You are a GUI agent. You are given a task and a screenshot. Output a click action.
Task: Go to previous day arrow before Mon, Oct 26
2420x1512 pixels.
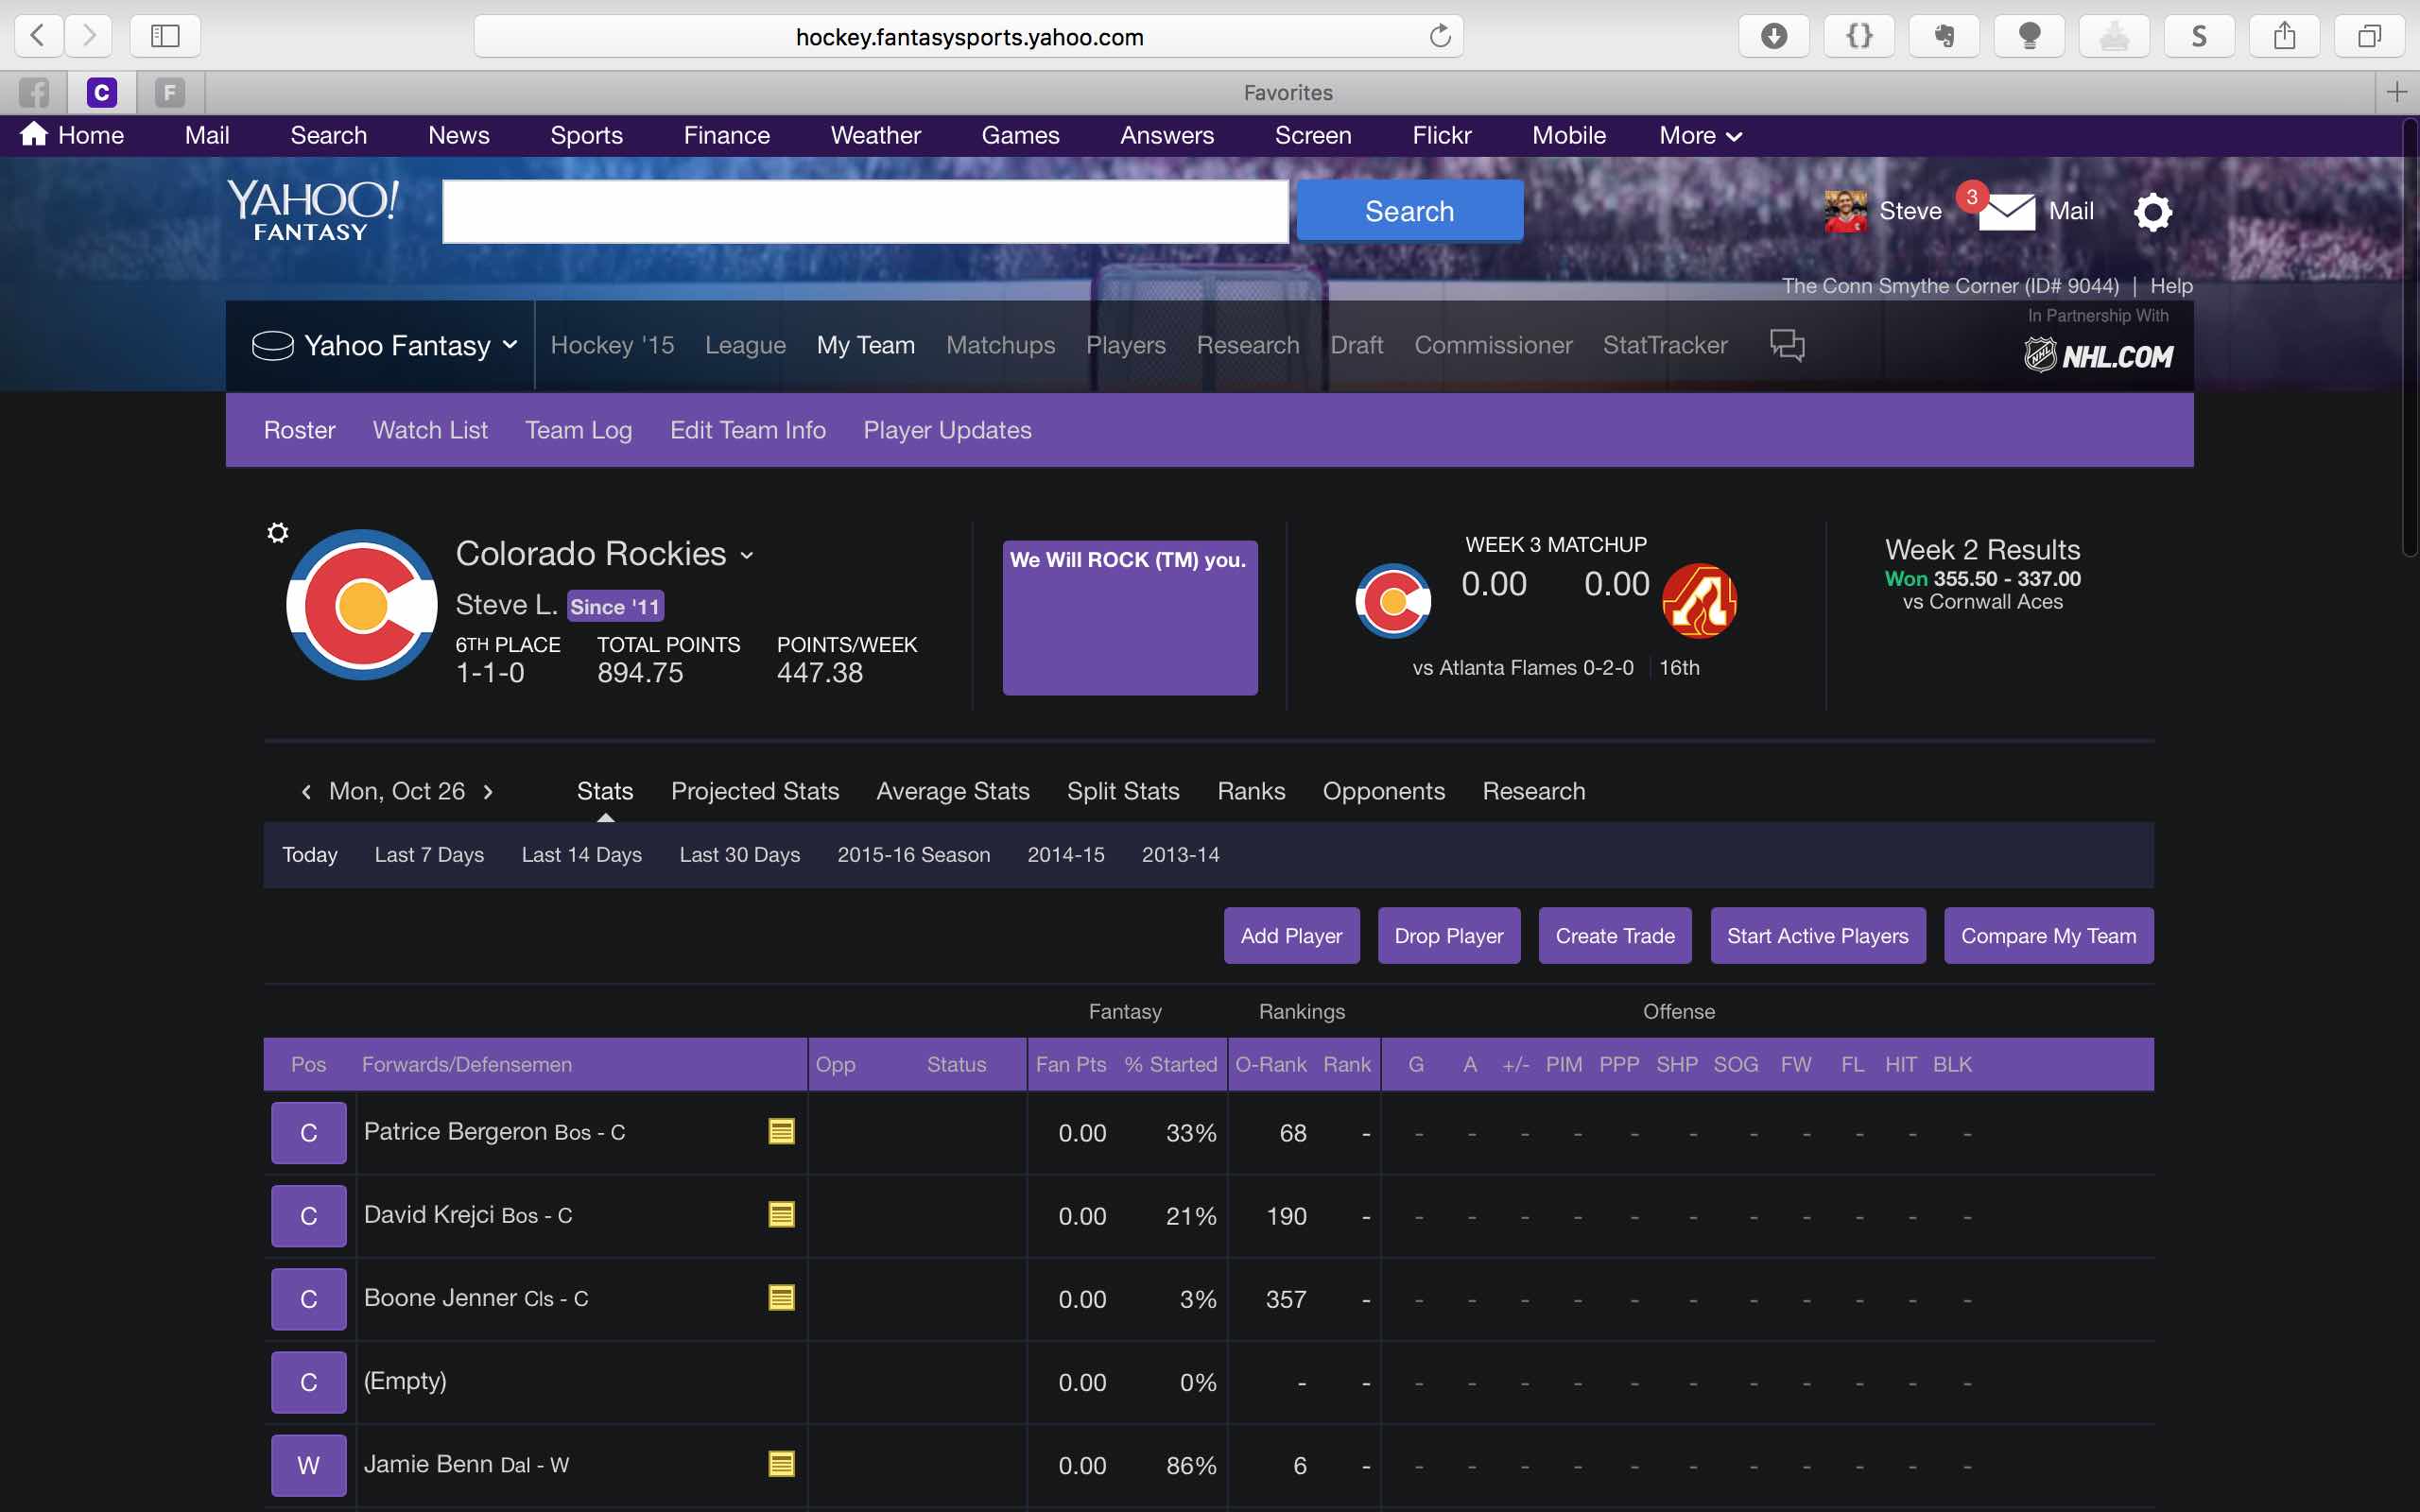[x=306, y=792]
